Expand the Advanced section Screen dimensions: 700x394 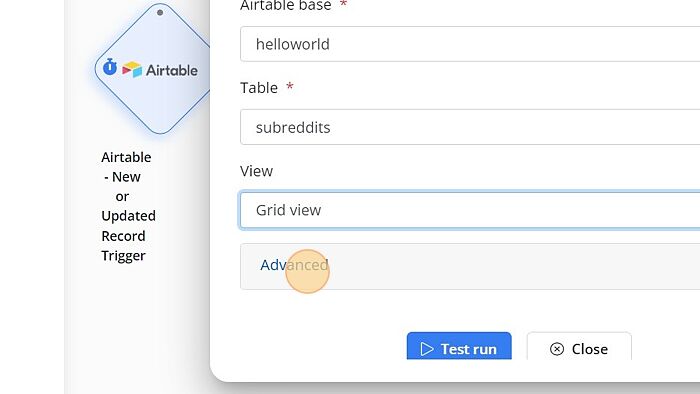294,265
